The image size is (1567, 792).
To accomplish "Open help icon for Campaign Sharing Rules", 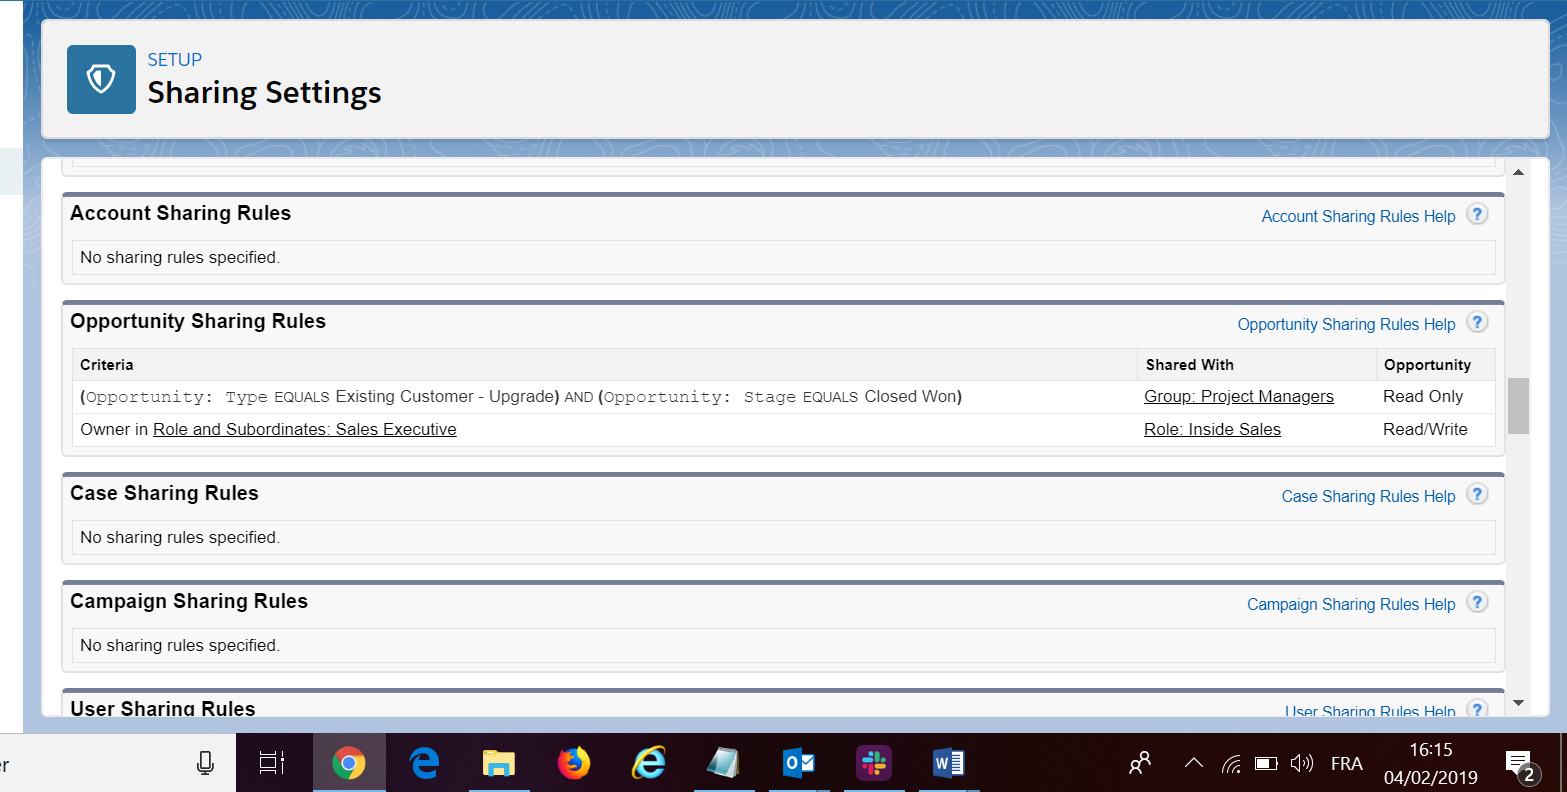I will (x=1477, y=602).
